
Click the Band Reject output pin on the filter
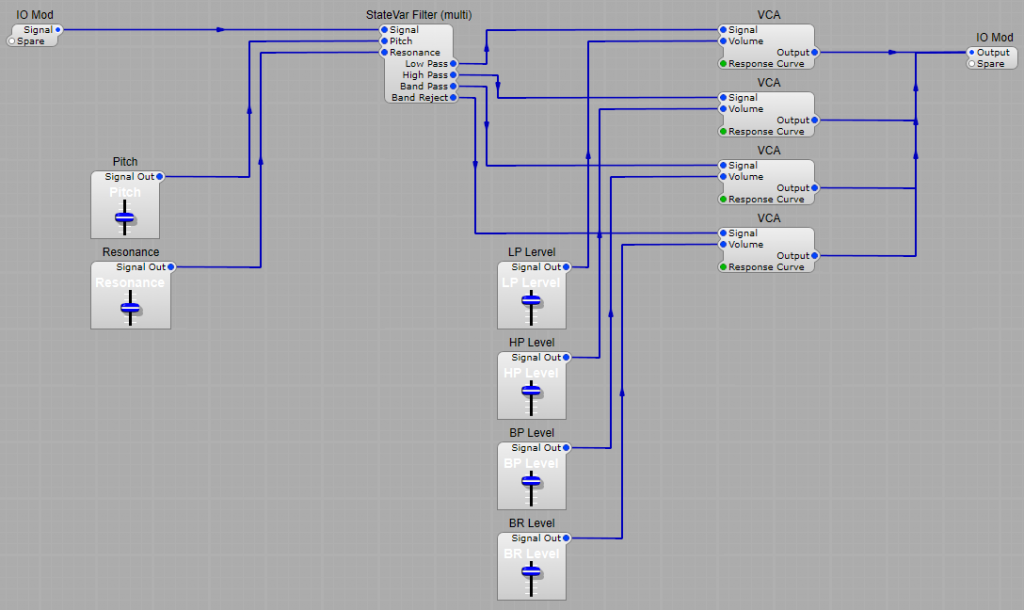tap(455, 98)
